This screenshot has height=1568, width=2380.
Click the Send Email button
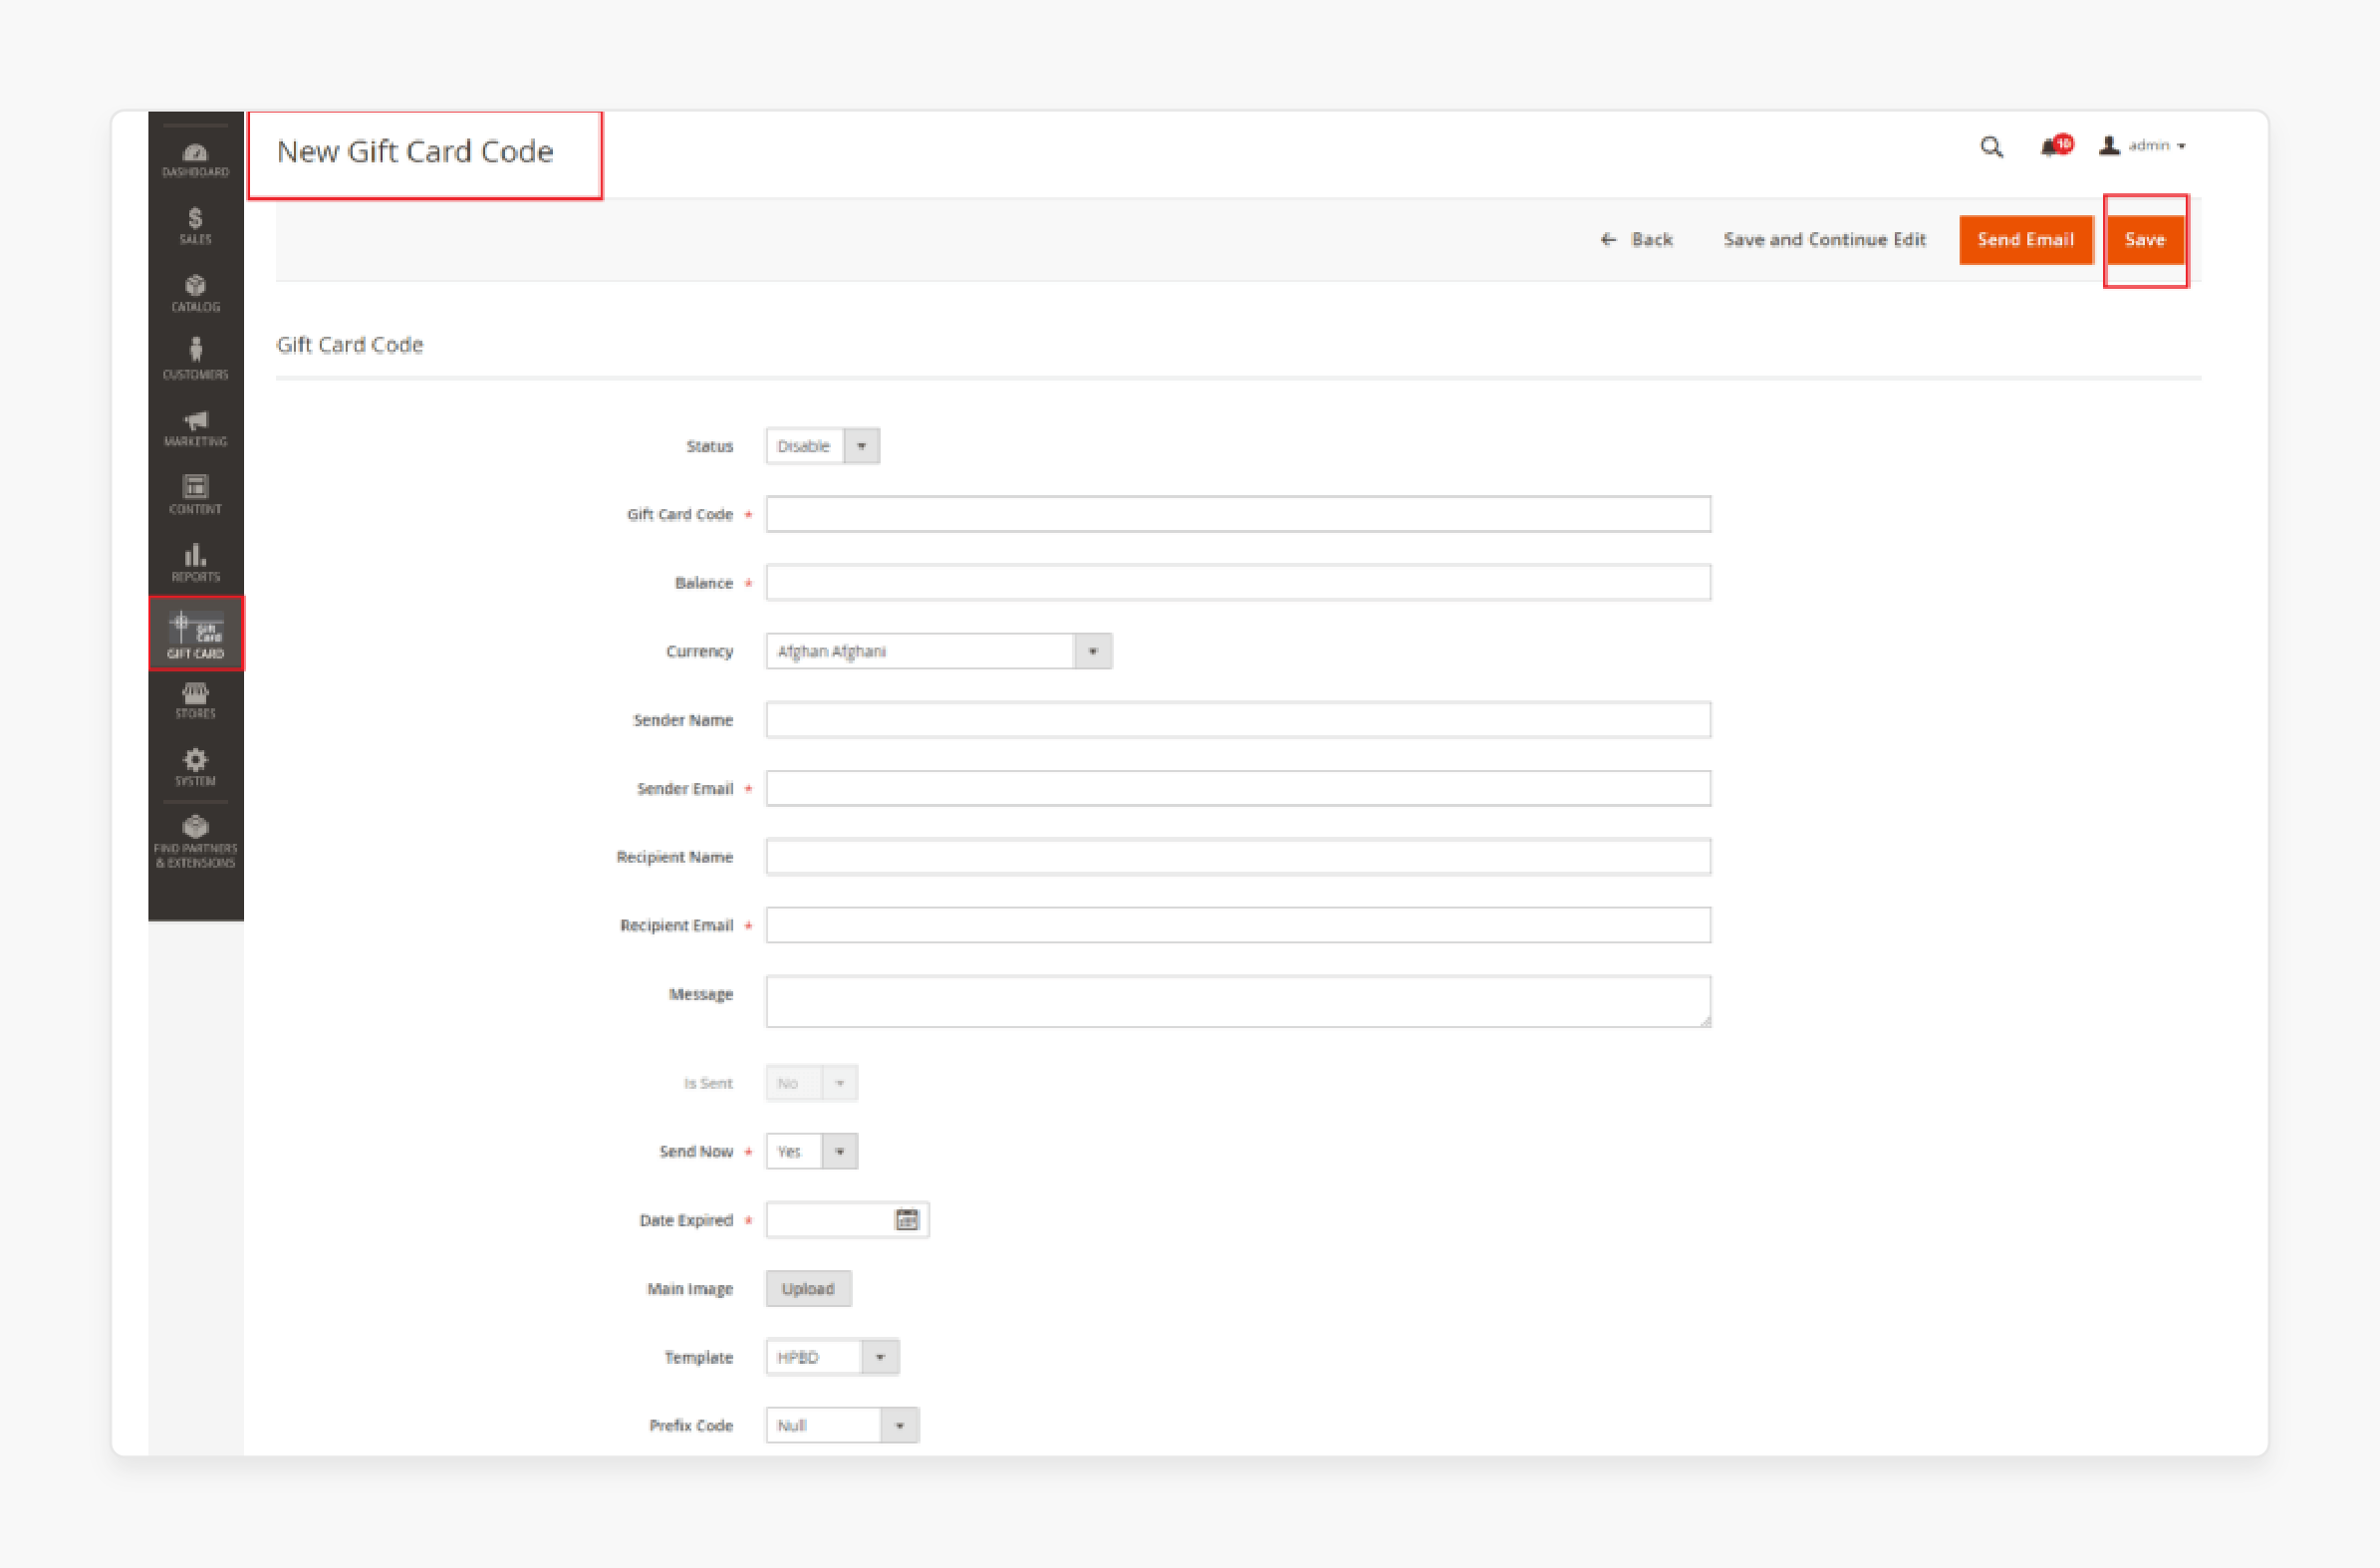[2026, 240]
